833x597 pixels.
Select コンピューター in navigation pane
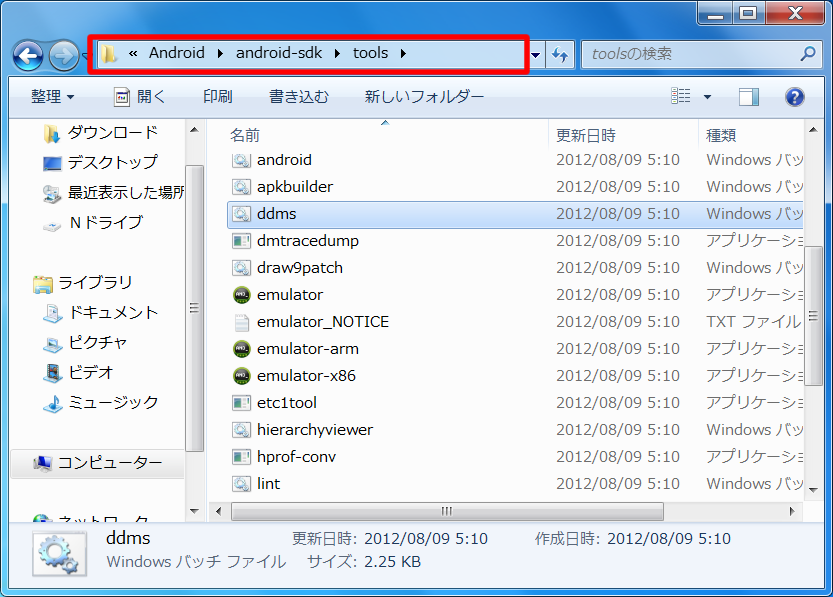click(x=98, y=463)
